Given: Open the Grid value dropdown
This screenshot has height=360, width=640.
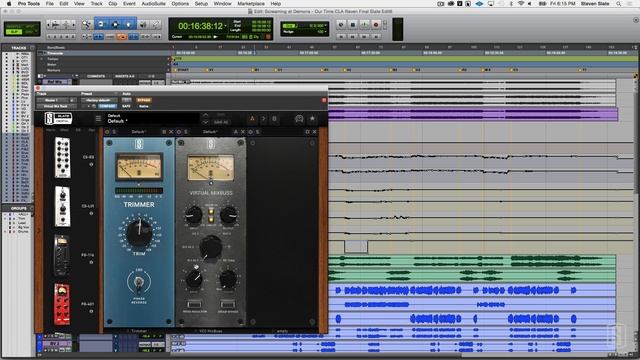Looking at the screenshot, I should (x=326, y=25).
